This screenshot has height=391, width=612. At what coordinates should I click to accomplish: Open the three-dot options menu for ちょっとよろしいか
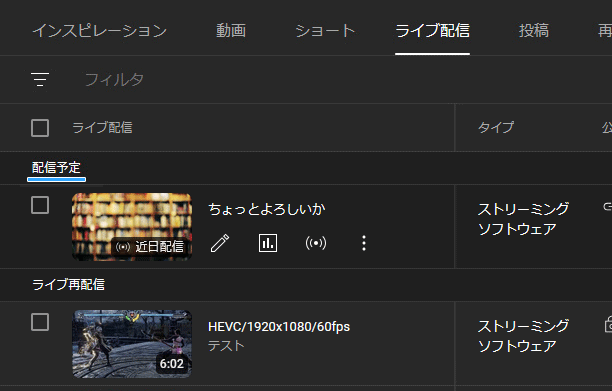click(364, 243)
